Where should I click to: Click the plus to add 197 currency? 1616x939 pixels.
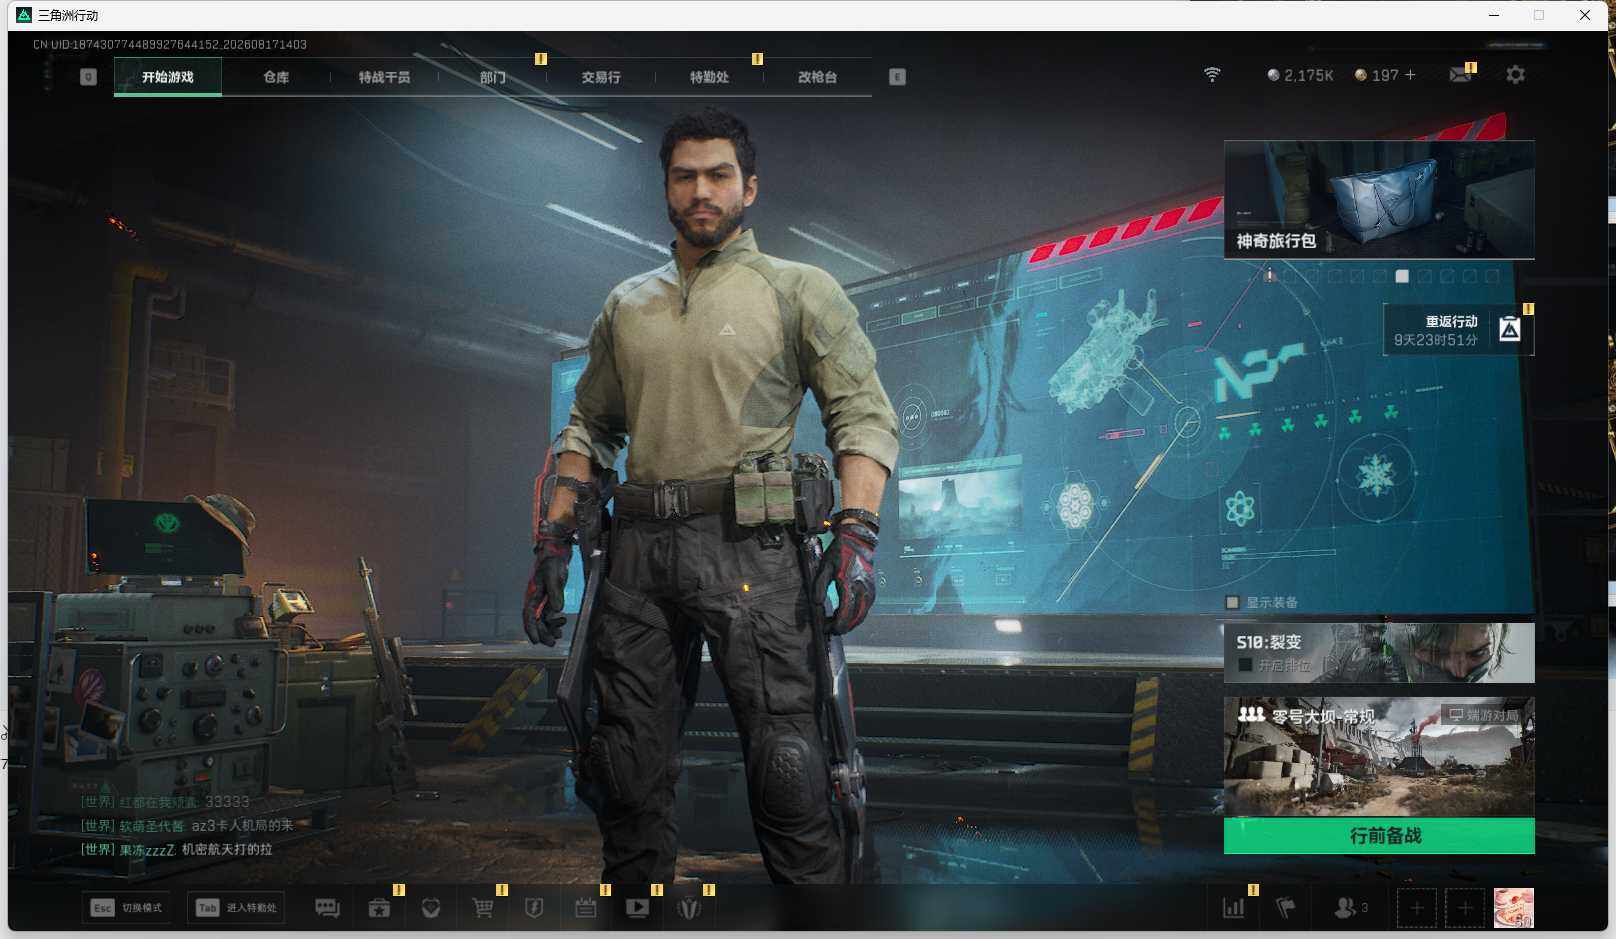pos(1411,75)
